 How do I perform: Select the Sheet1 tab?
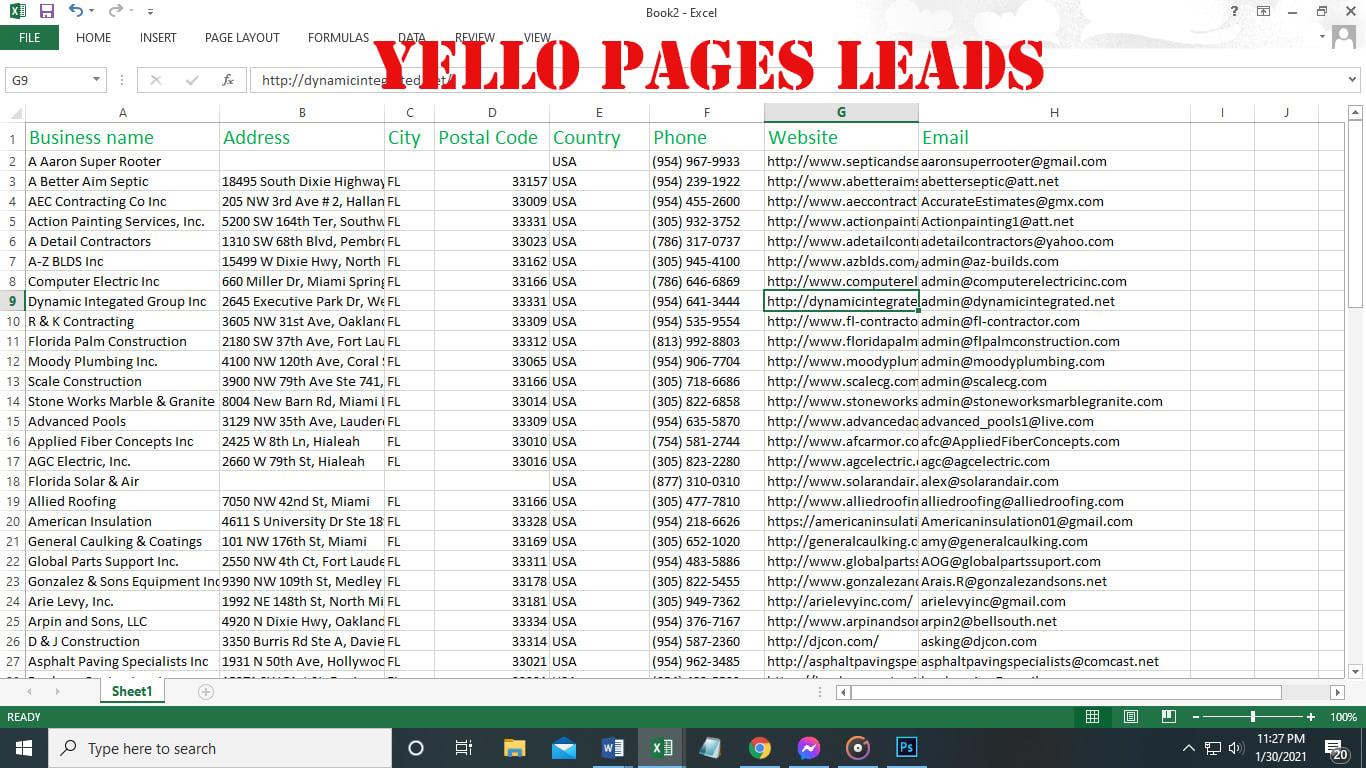click(131, 691)
